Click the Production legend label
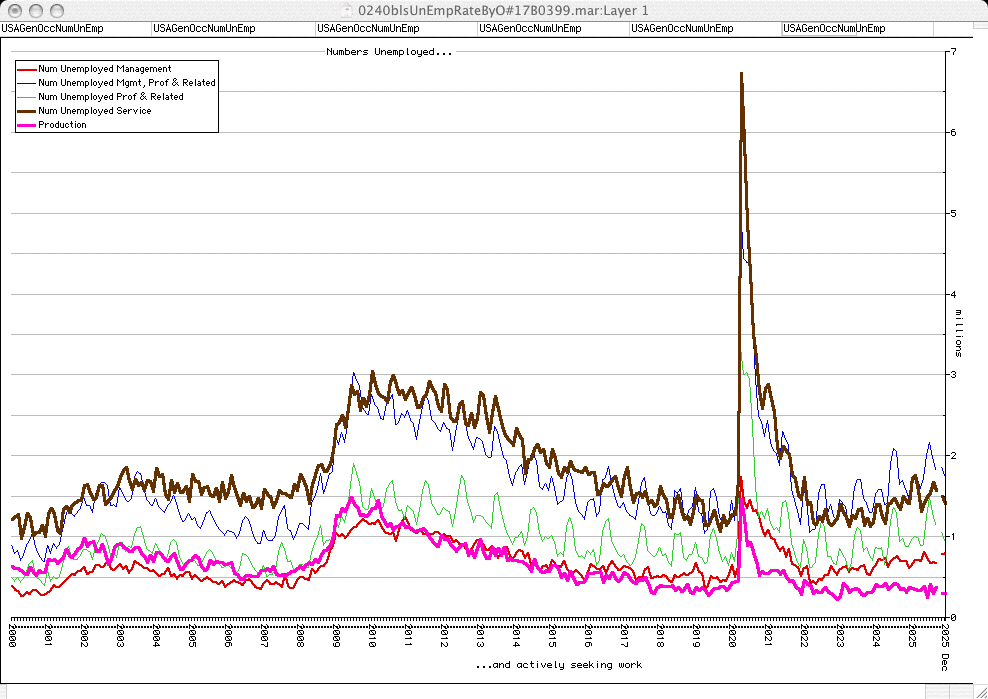The width and height of the screenshot is (988, 699). [62, 125]
